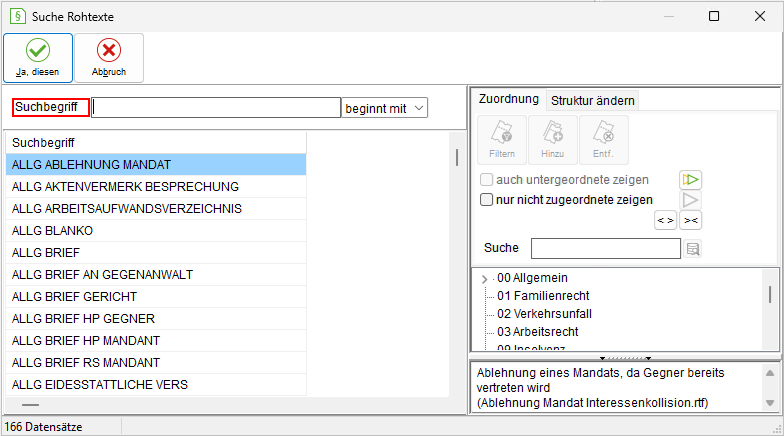Click the splitter handle above description box
The width and height of the screenshot is (784, 436).
pos(625,358)
